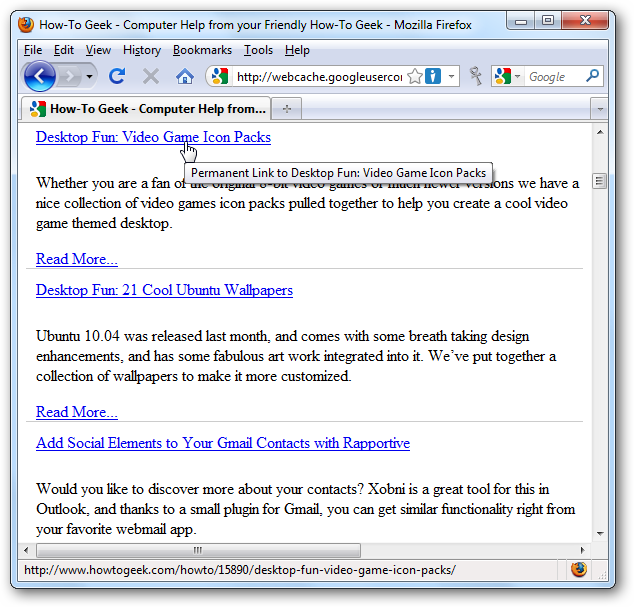
Task: Click the horizontal scrollbar left arrow
Action: pos(26,550)
